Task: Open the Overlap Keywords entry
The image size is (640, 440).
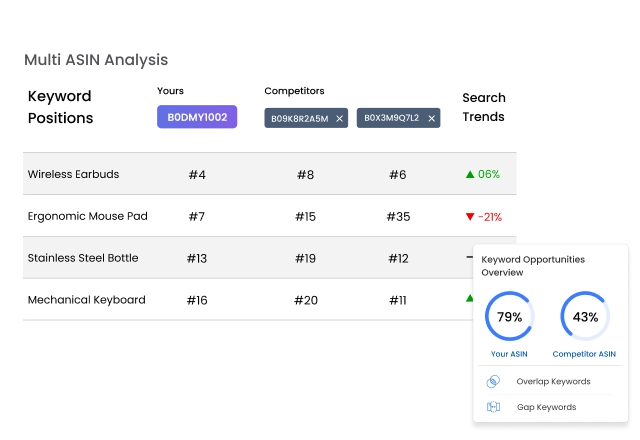Action: (553, 381)
